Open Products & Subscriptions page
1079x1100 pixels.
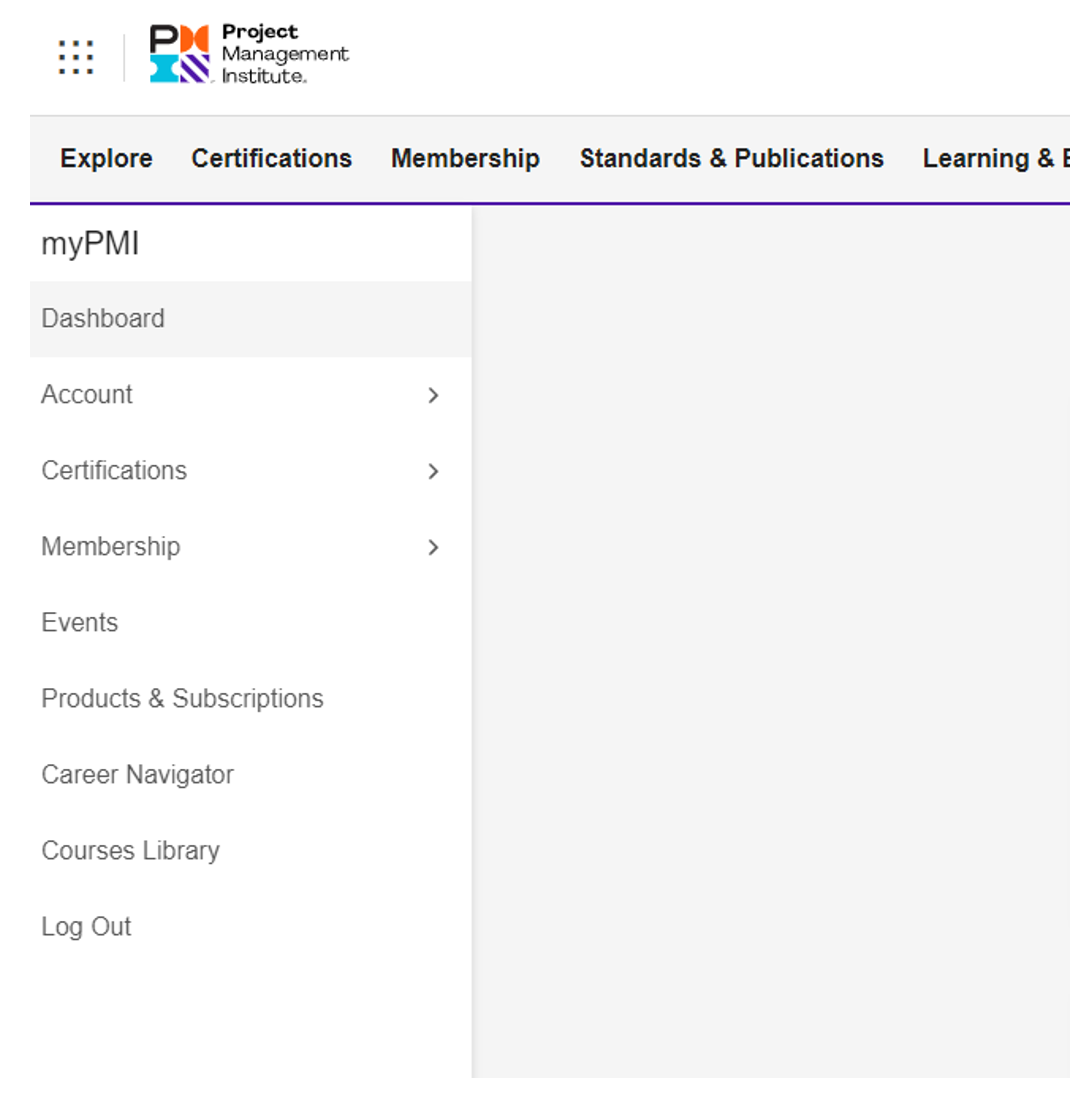click(x=250, y=699)
